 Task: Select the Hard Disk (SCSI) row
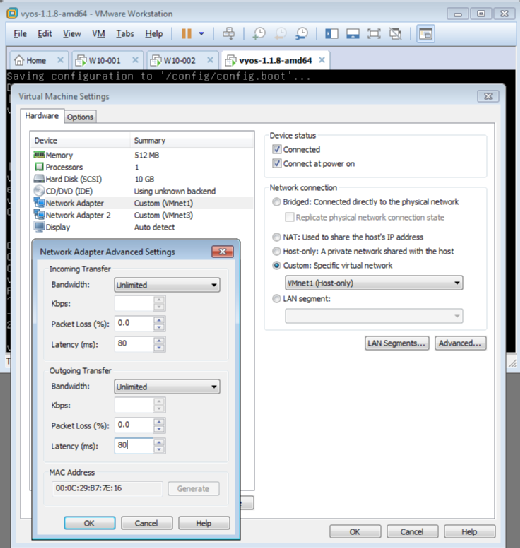[x=143, y=179]
